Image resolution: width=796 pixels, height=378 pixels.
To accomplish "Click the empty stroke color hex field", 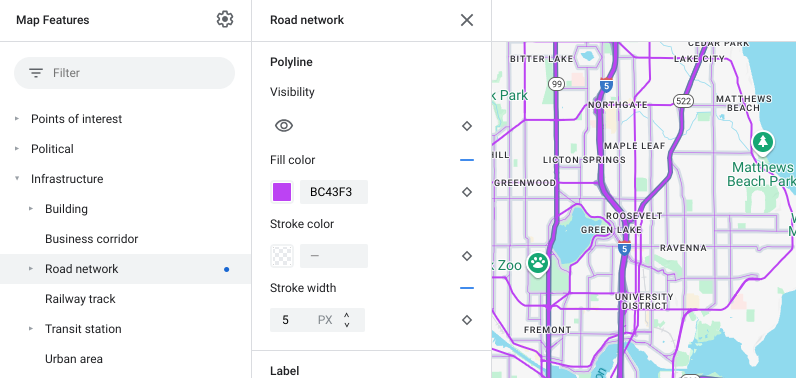I will [334, 256].
